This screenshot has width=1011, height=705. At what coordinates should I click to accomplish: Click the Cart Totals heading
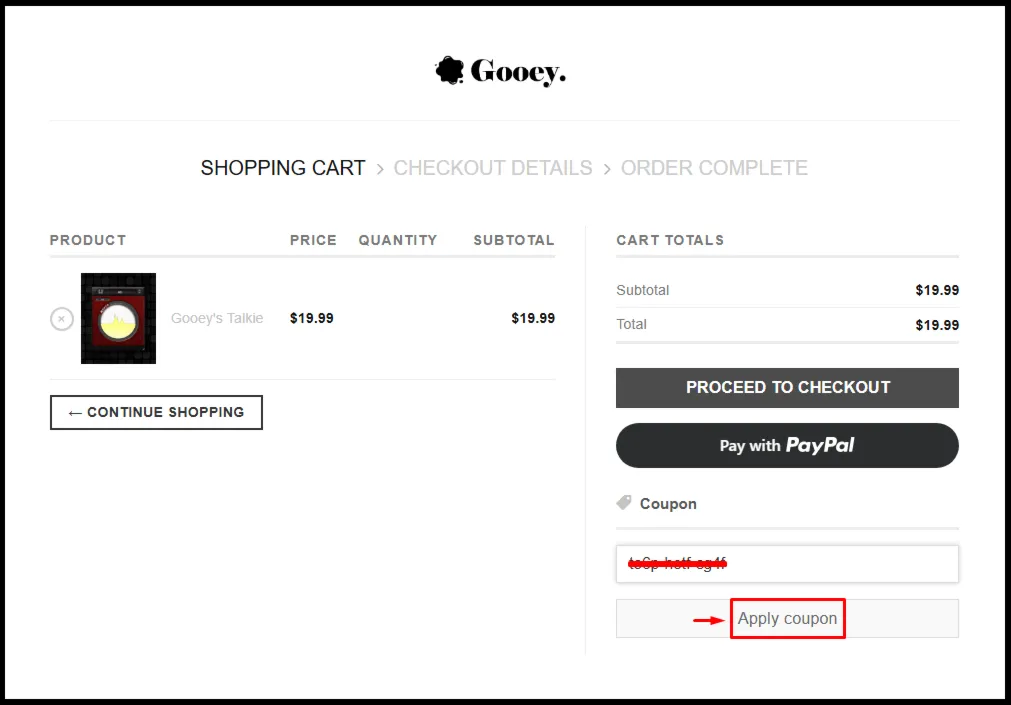670,240
